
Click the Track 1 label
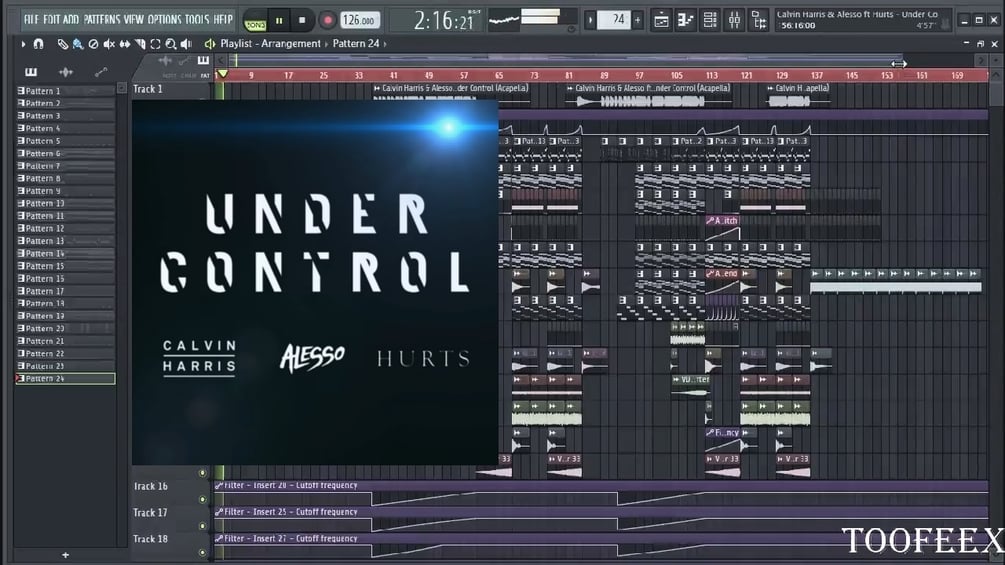pyautogui.click(x=148, y=89)
